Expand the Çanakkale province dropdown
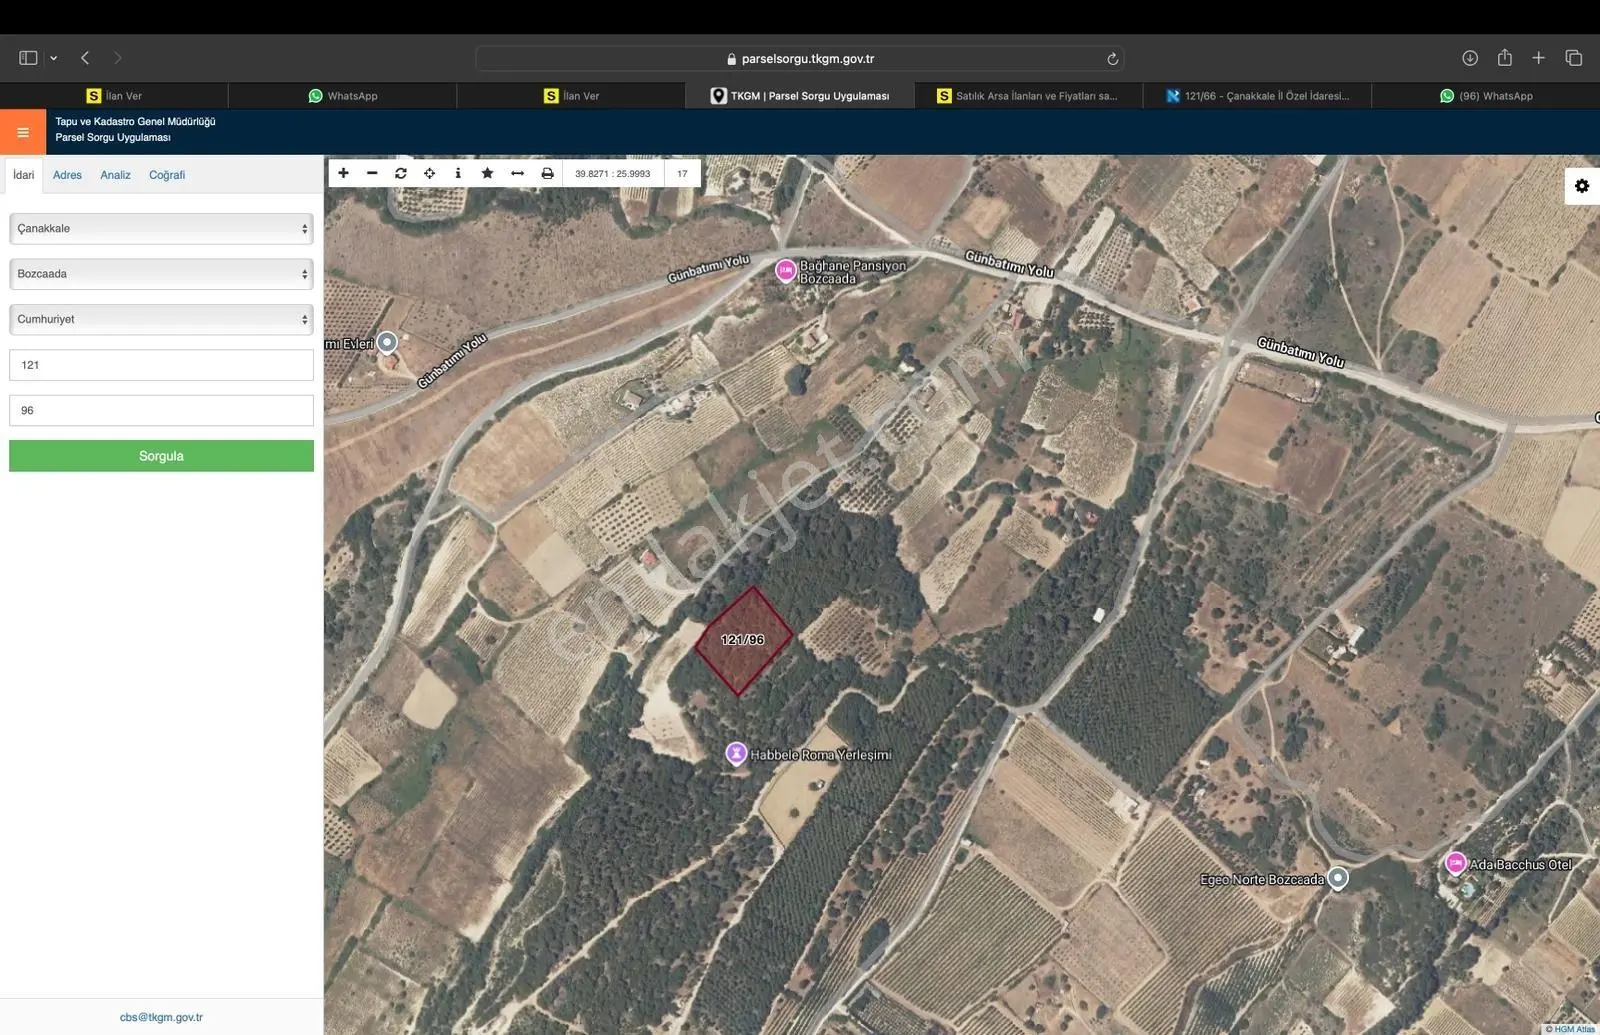 coord(161,228)
